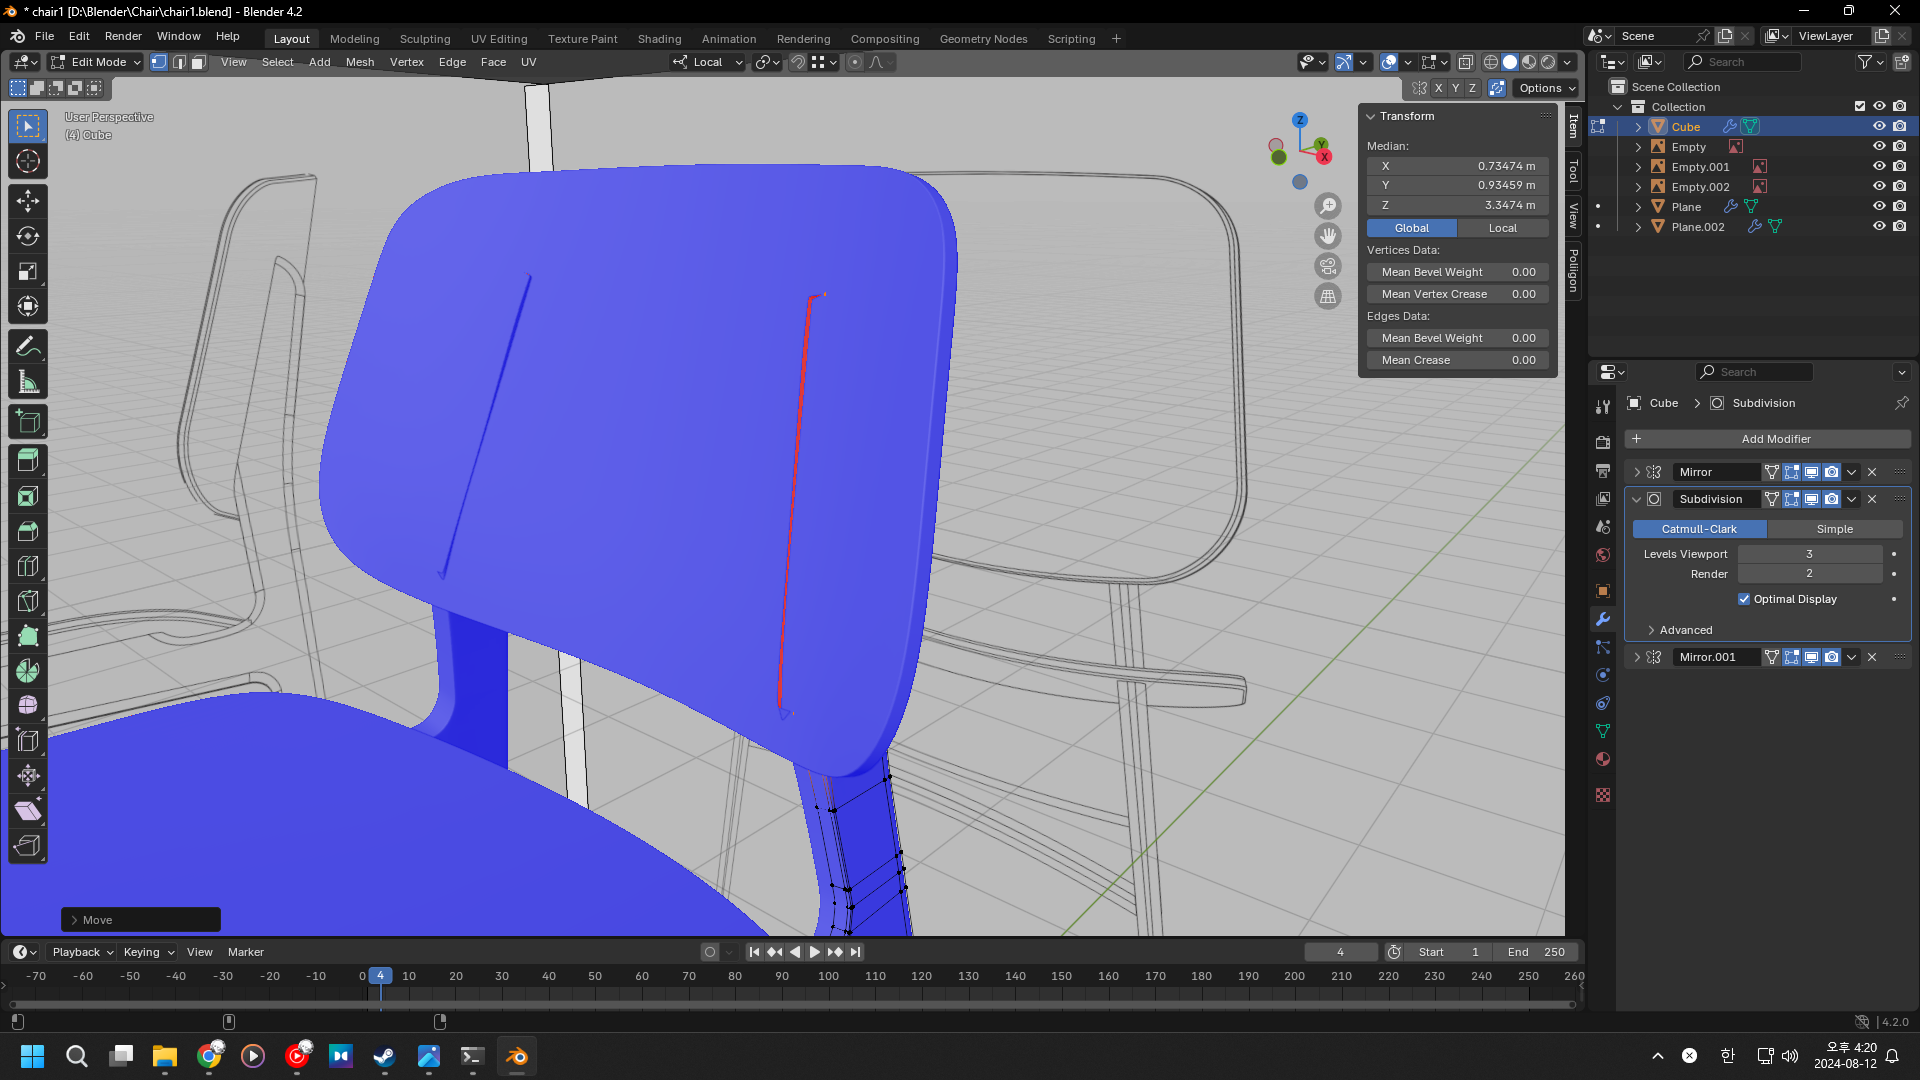1920x1080 pixels.
Task: Select the Annotate pencil tool
Action: click(x=28, y=347)
